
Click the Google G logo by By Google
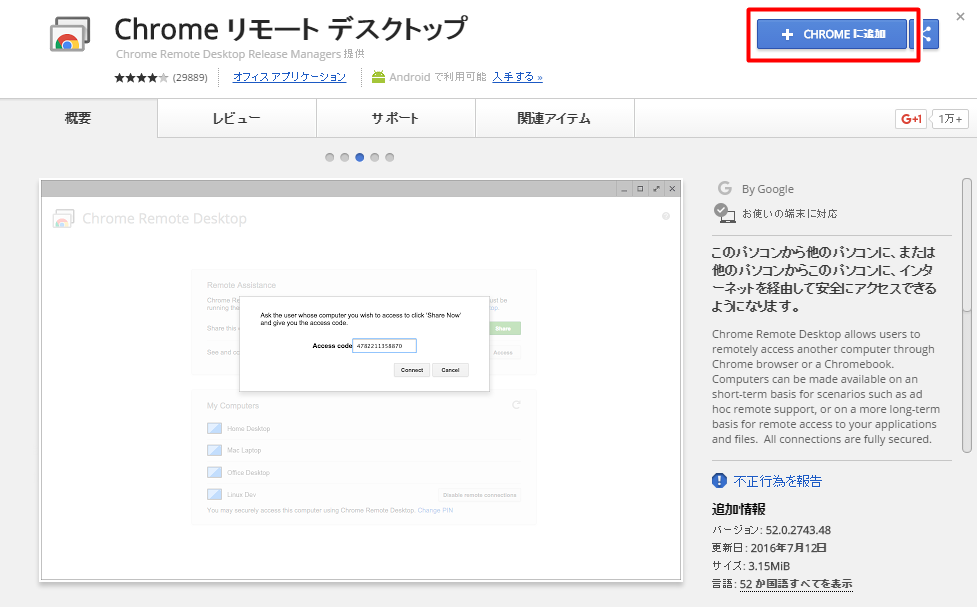pyautogui.click(x=724, y=188)
